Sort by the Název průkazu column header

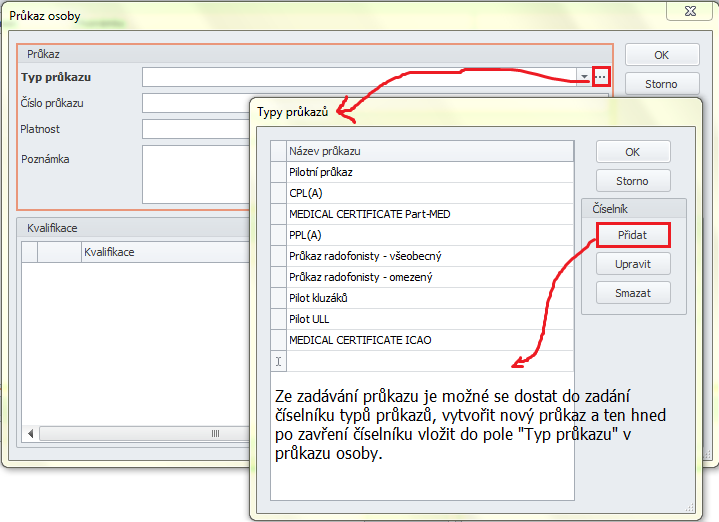click(x=428, y=151)
